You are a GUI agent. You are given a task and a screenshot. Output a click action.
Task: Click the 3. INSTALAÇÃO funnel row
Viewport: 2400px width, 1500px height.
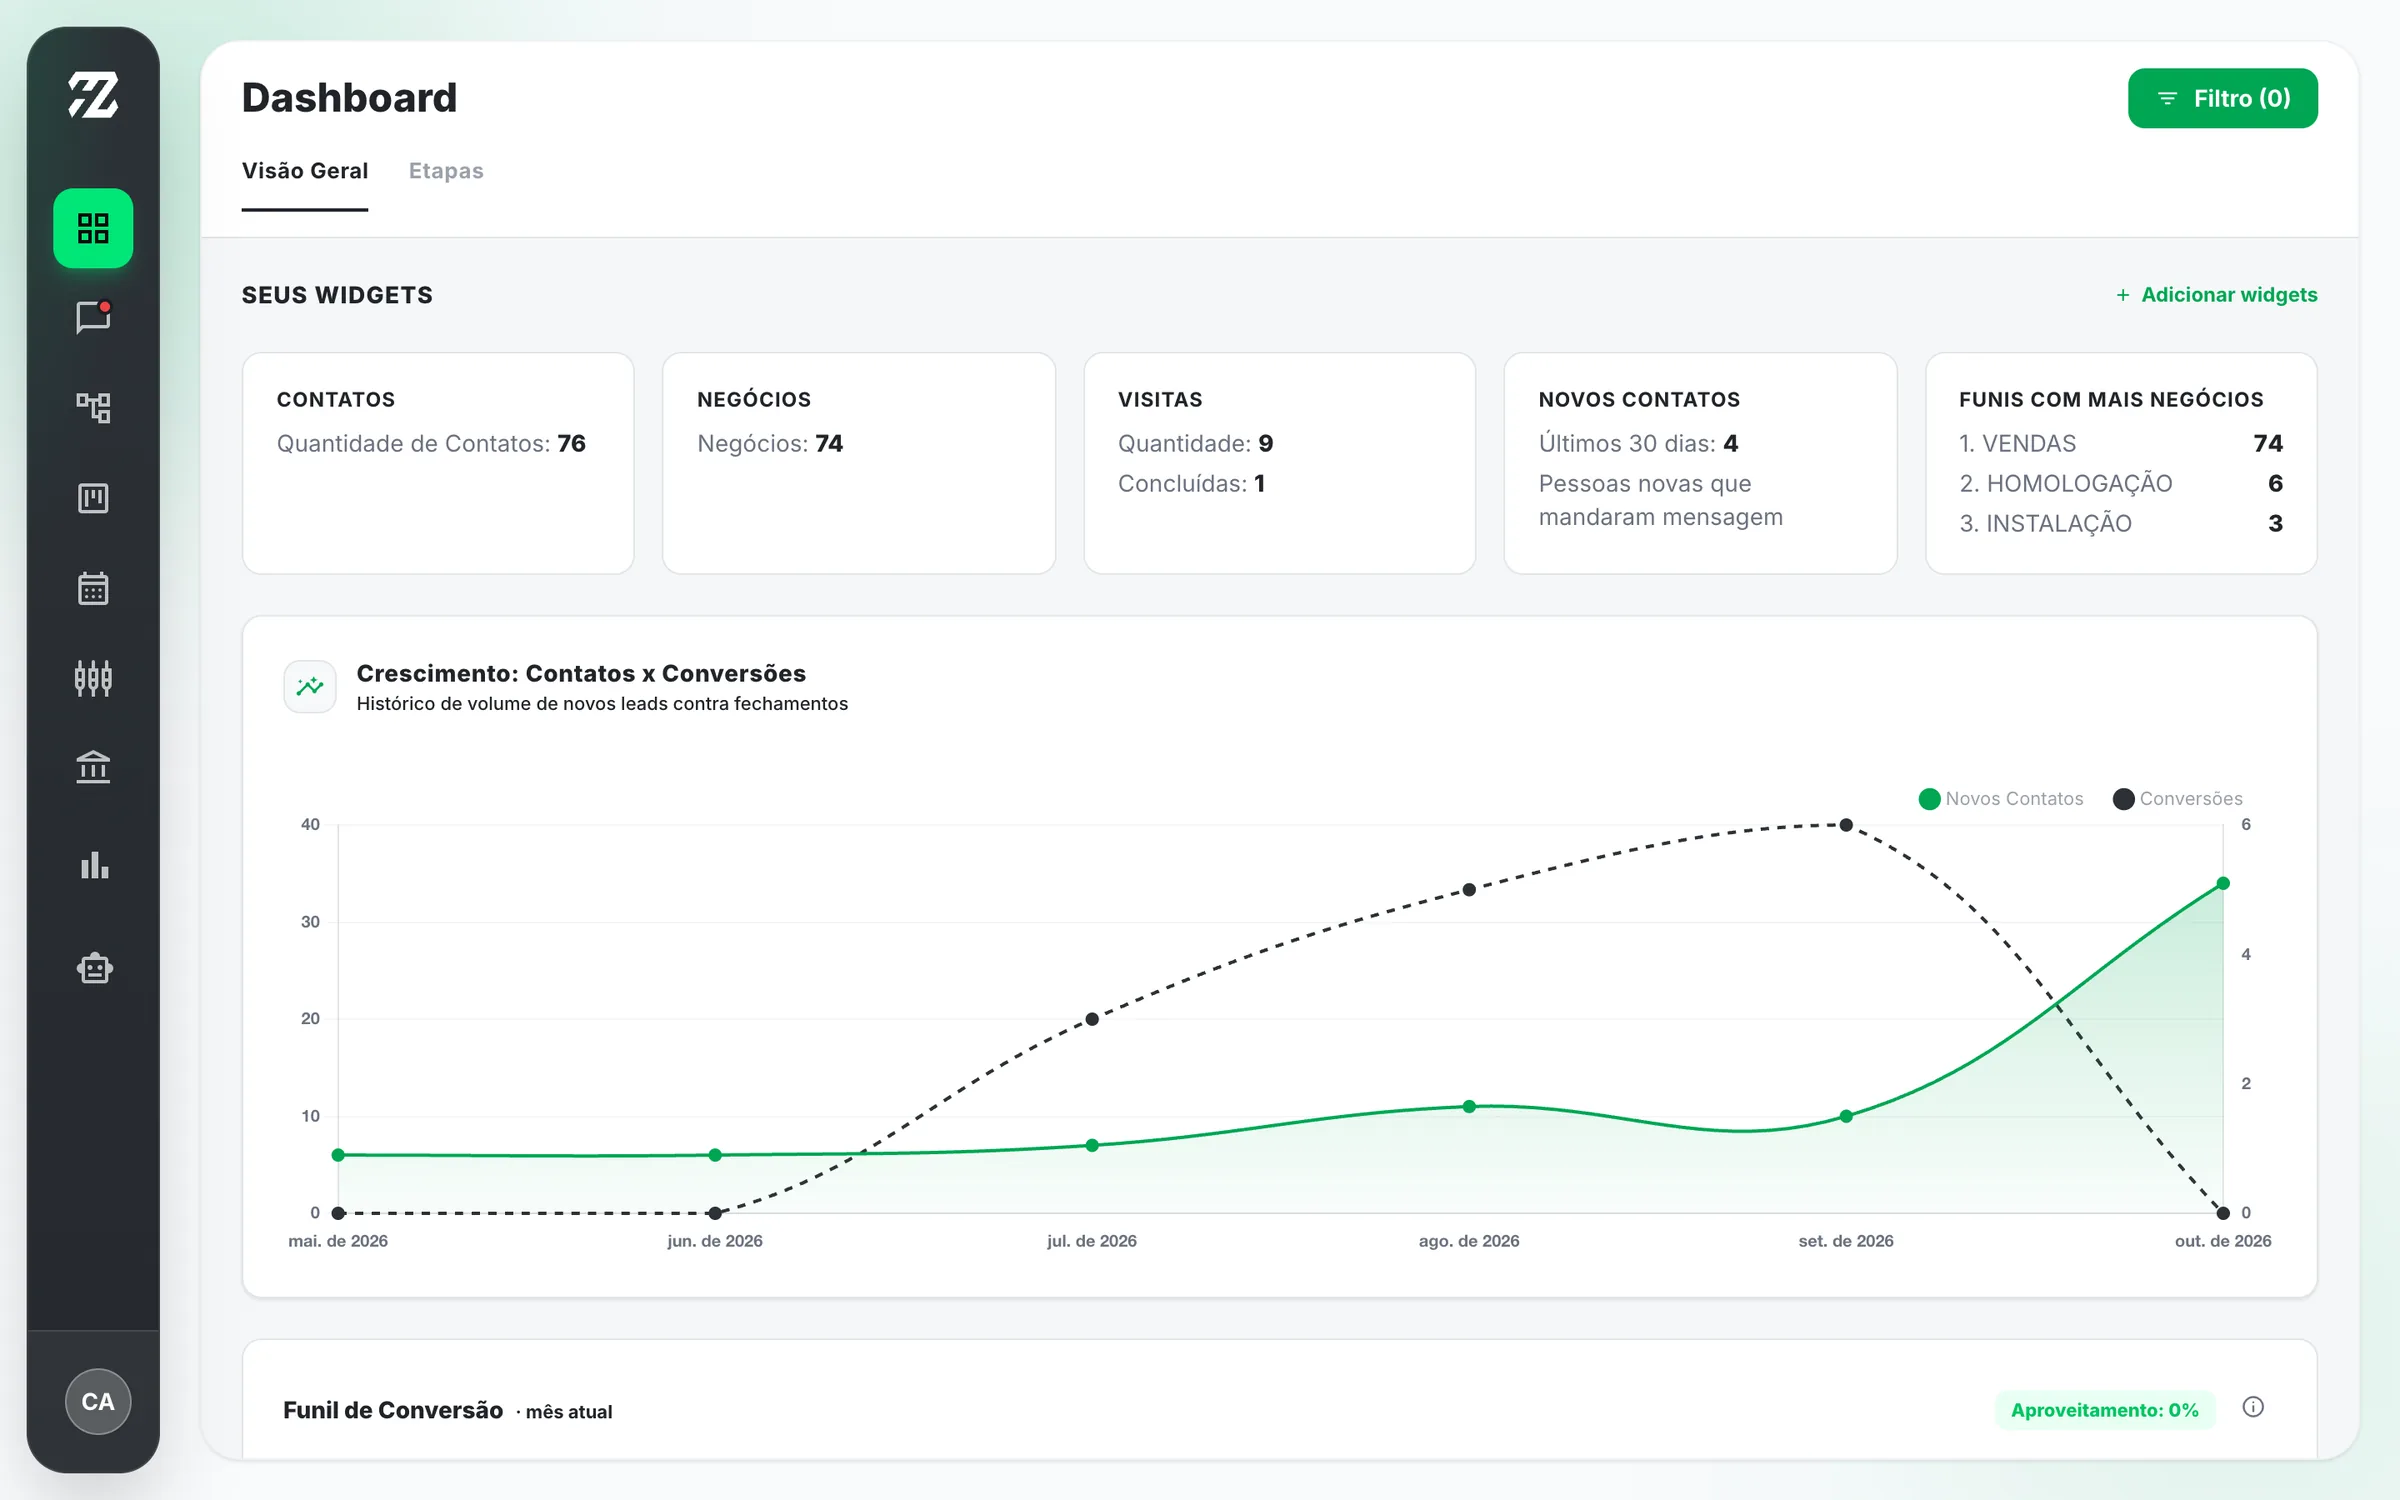2120,523
